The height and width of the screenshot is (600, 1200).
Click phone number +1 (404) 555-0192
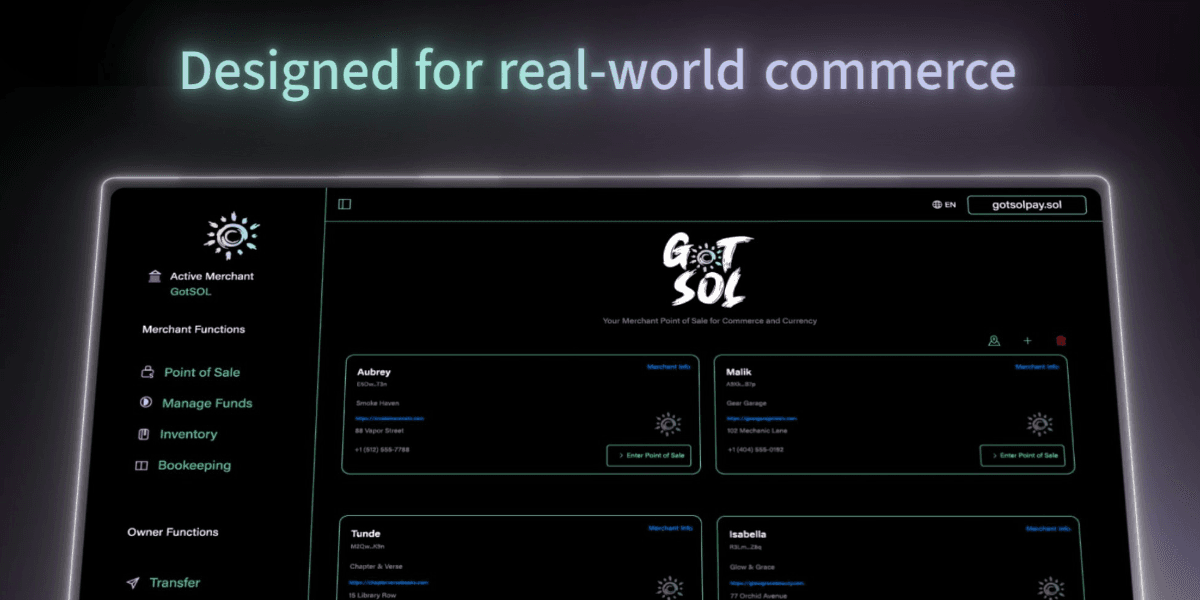pos(755,450)
